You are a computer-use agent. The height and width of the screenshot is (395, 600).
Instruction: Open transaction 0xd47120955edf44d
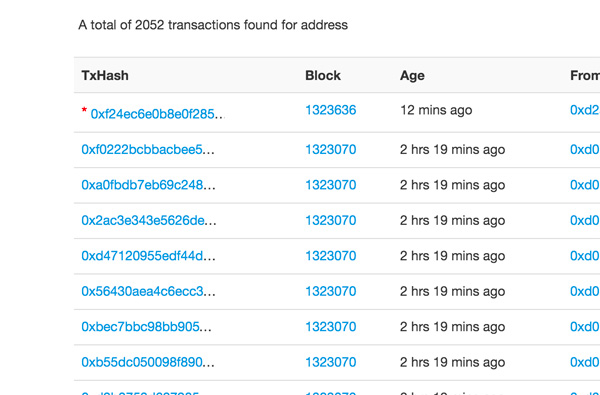click(x=142, y=256)
